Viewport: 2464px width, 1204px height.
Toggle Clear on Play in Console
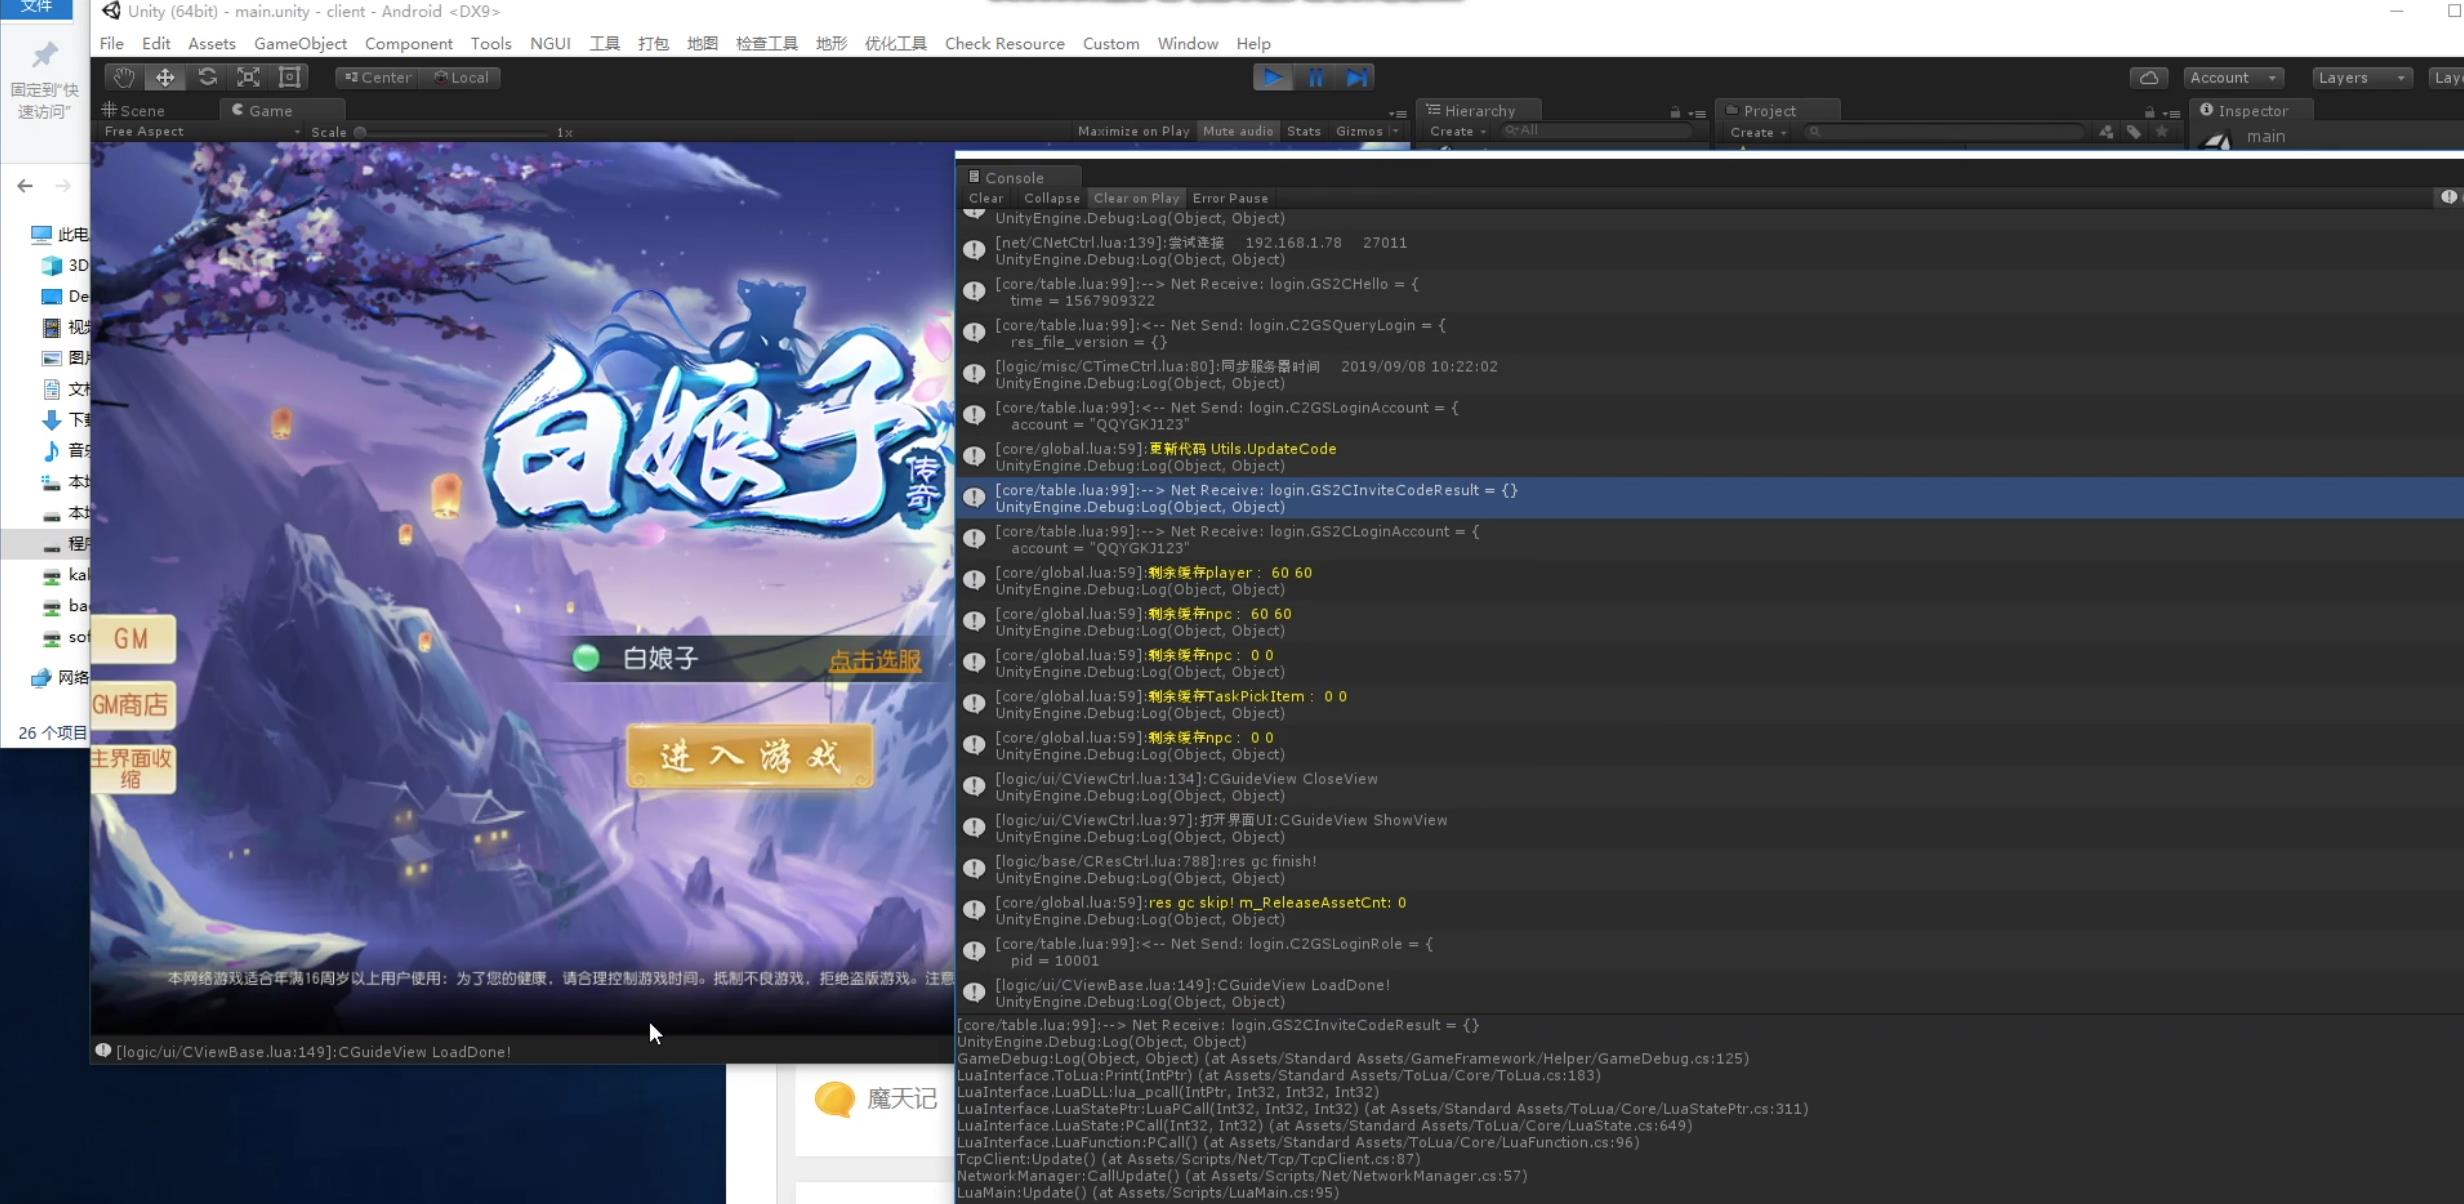click(x=1136, y=198)
